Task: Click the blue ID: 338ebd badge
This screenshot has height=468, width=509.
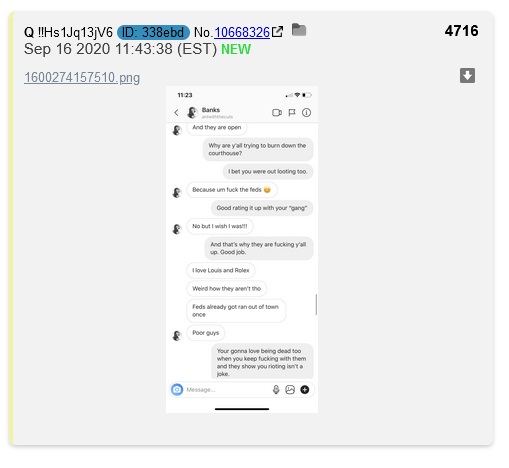Action: [x=153, y=32]
